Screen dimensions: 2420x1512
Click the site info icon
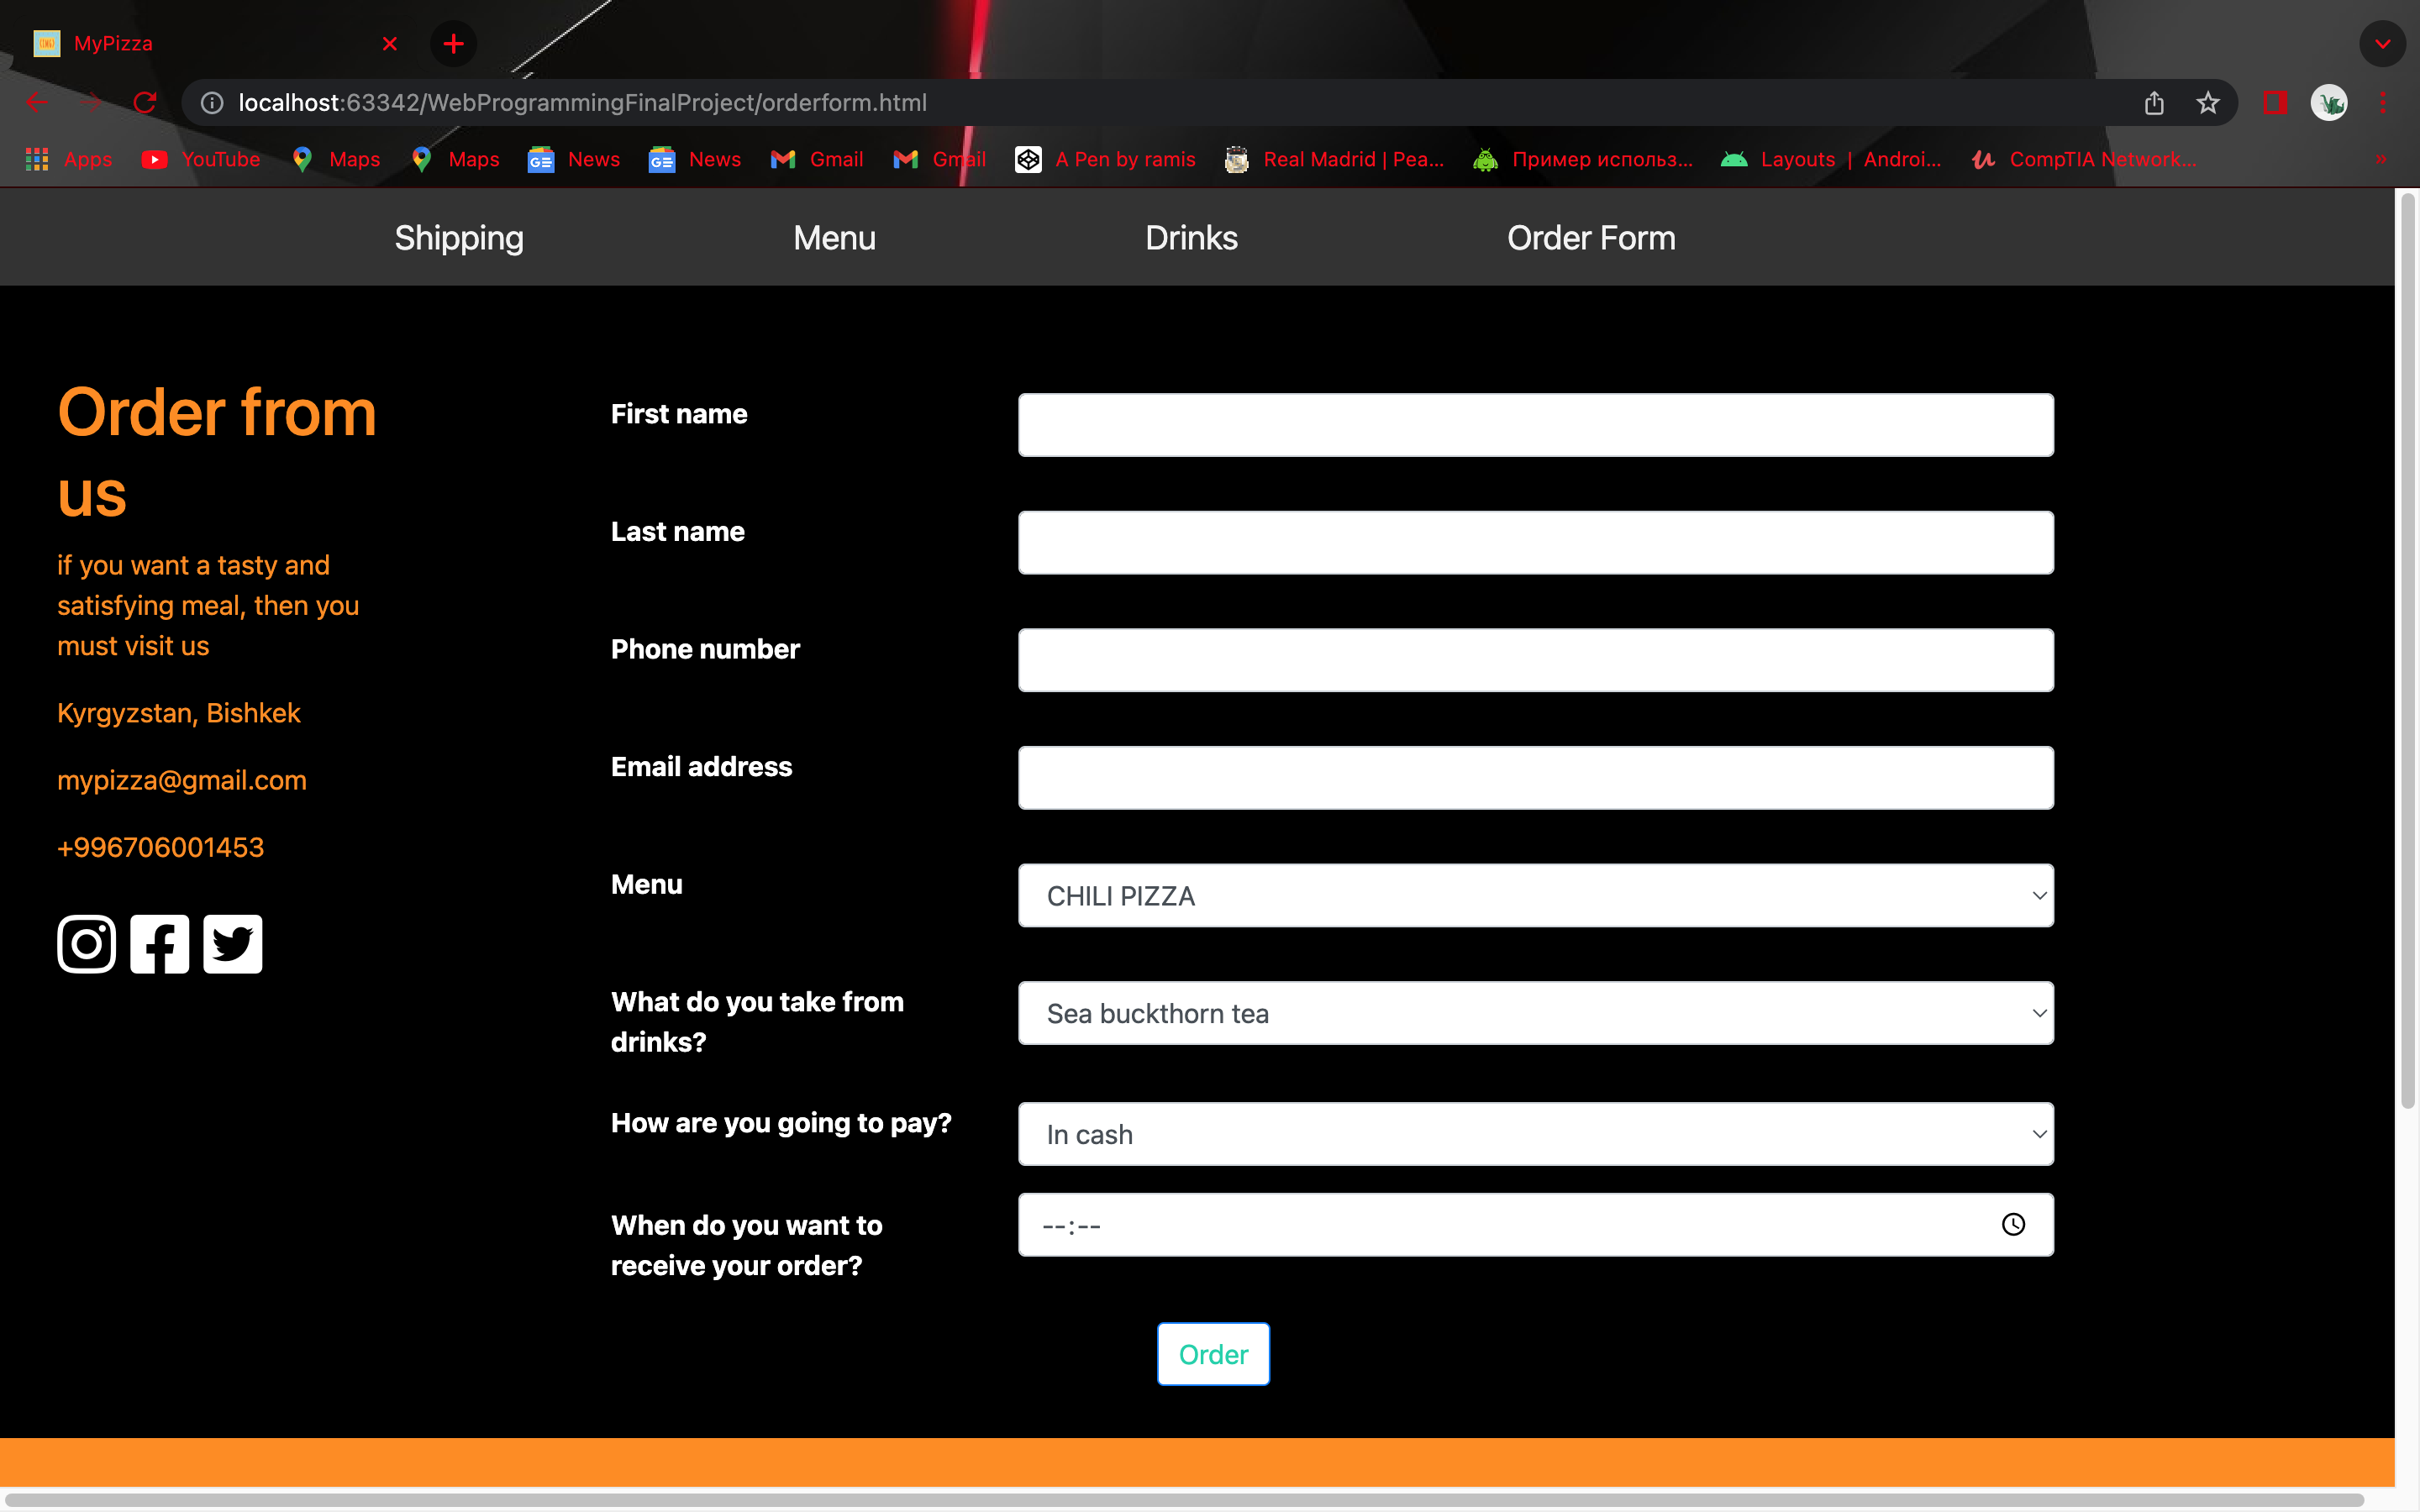point(212,103)
